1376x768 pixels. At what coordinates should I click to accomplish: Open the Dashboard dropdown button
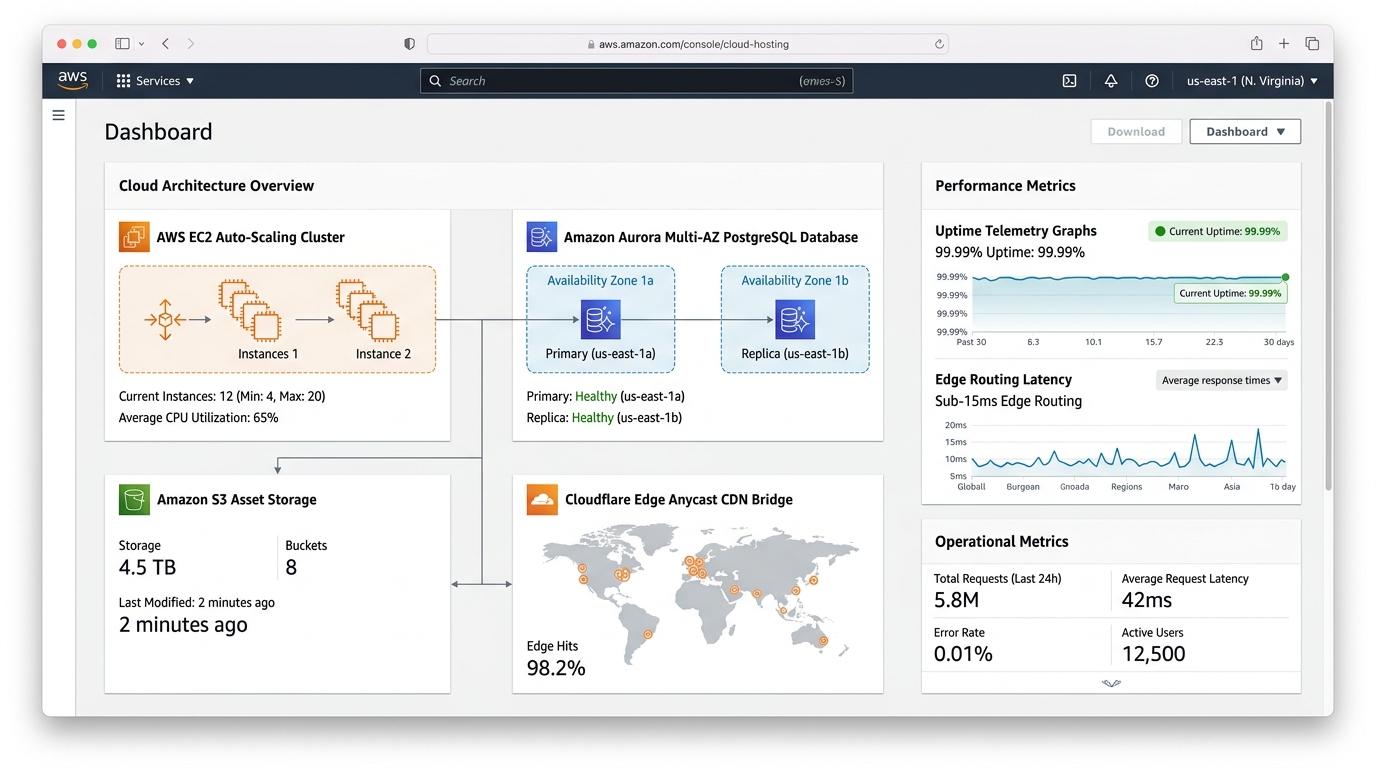pyautogui.click(x=1245, y=131)
